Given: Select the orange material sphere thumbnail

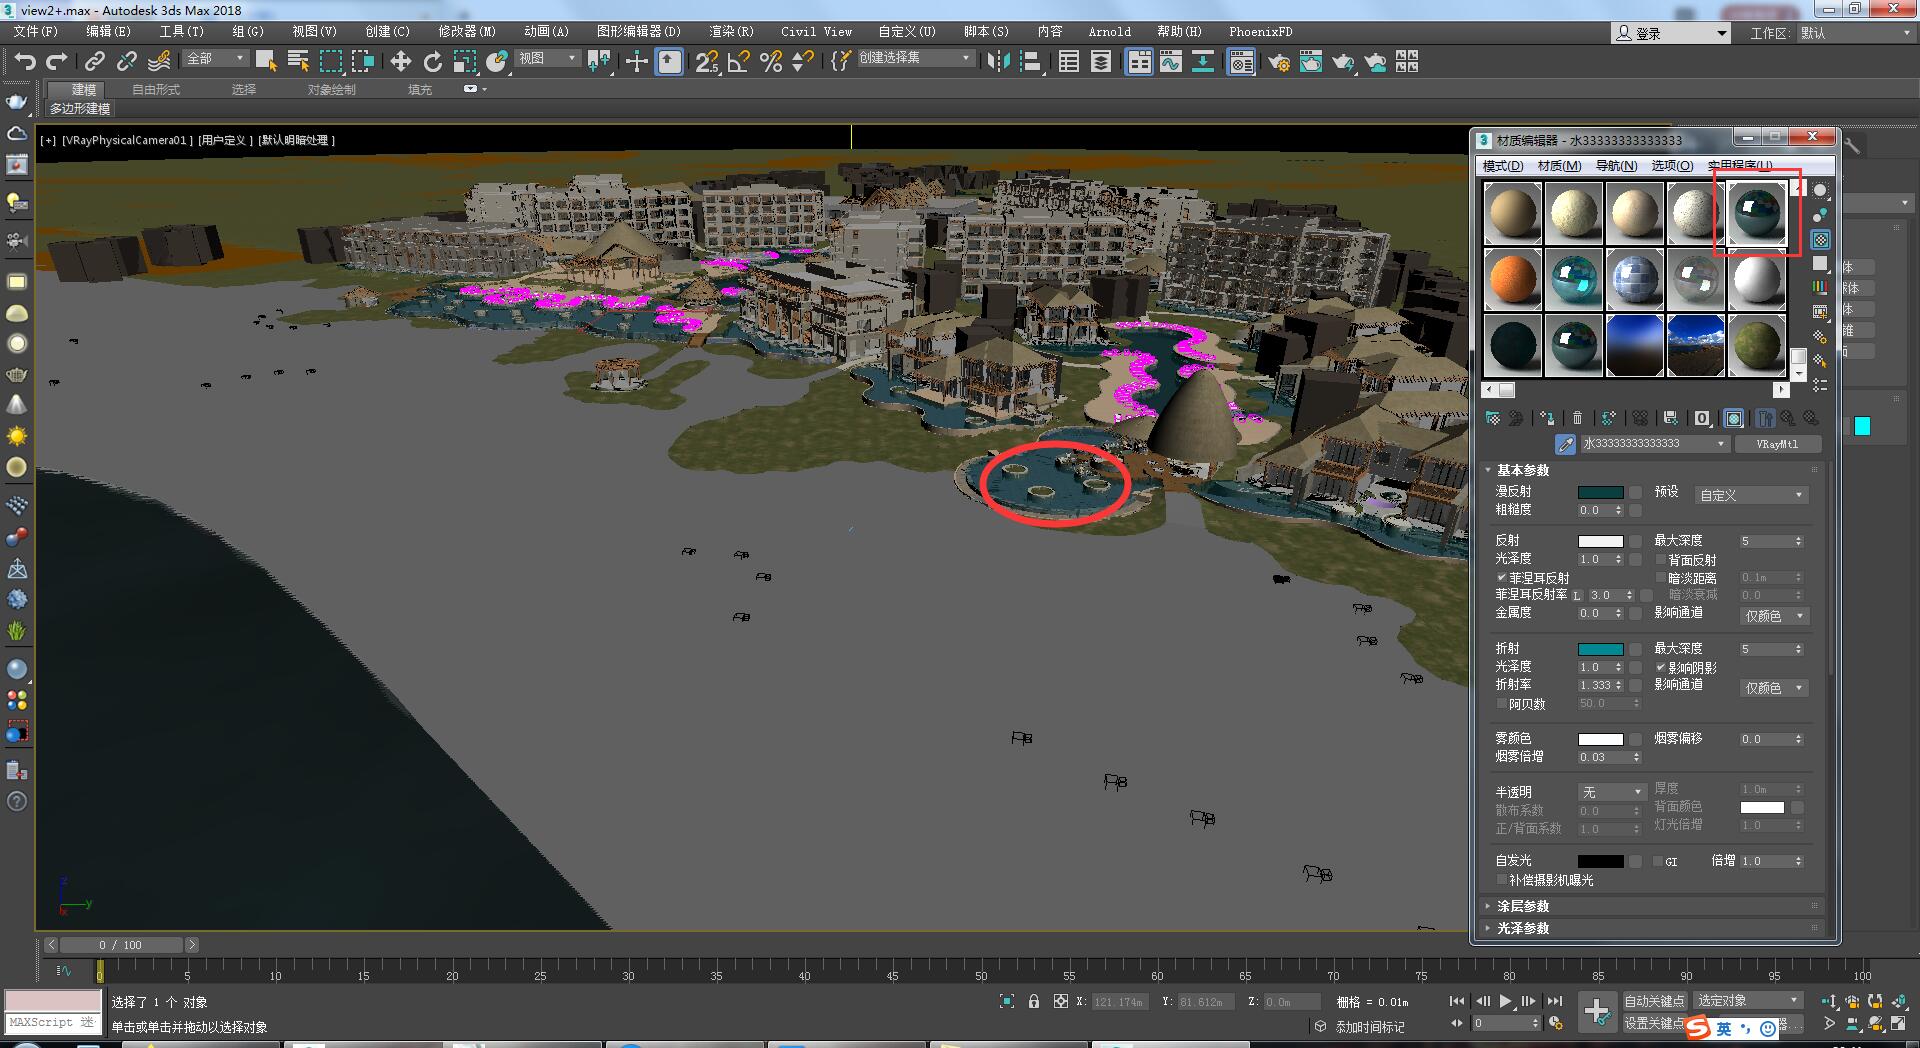Looking at the screenshot, I should 1512,279.
